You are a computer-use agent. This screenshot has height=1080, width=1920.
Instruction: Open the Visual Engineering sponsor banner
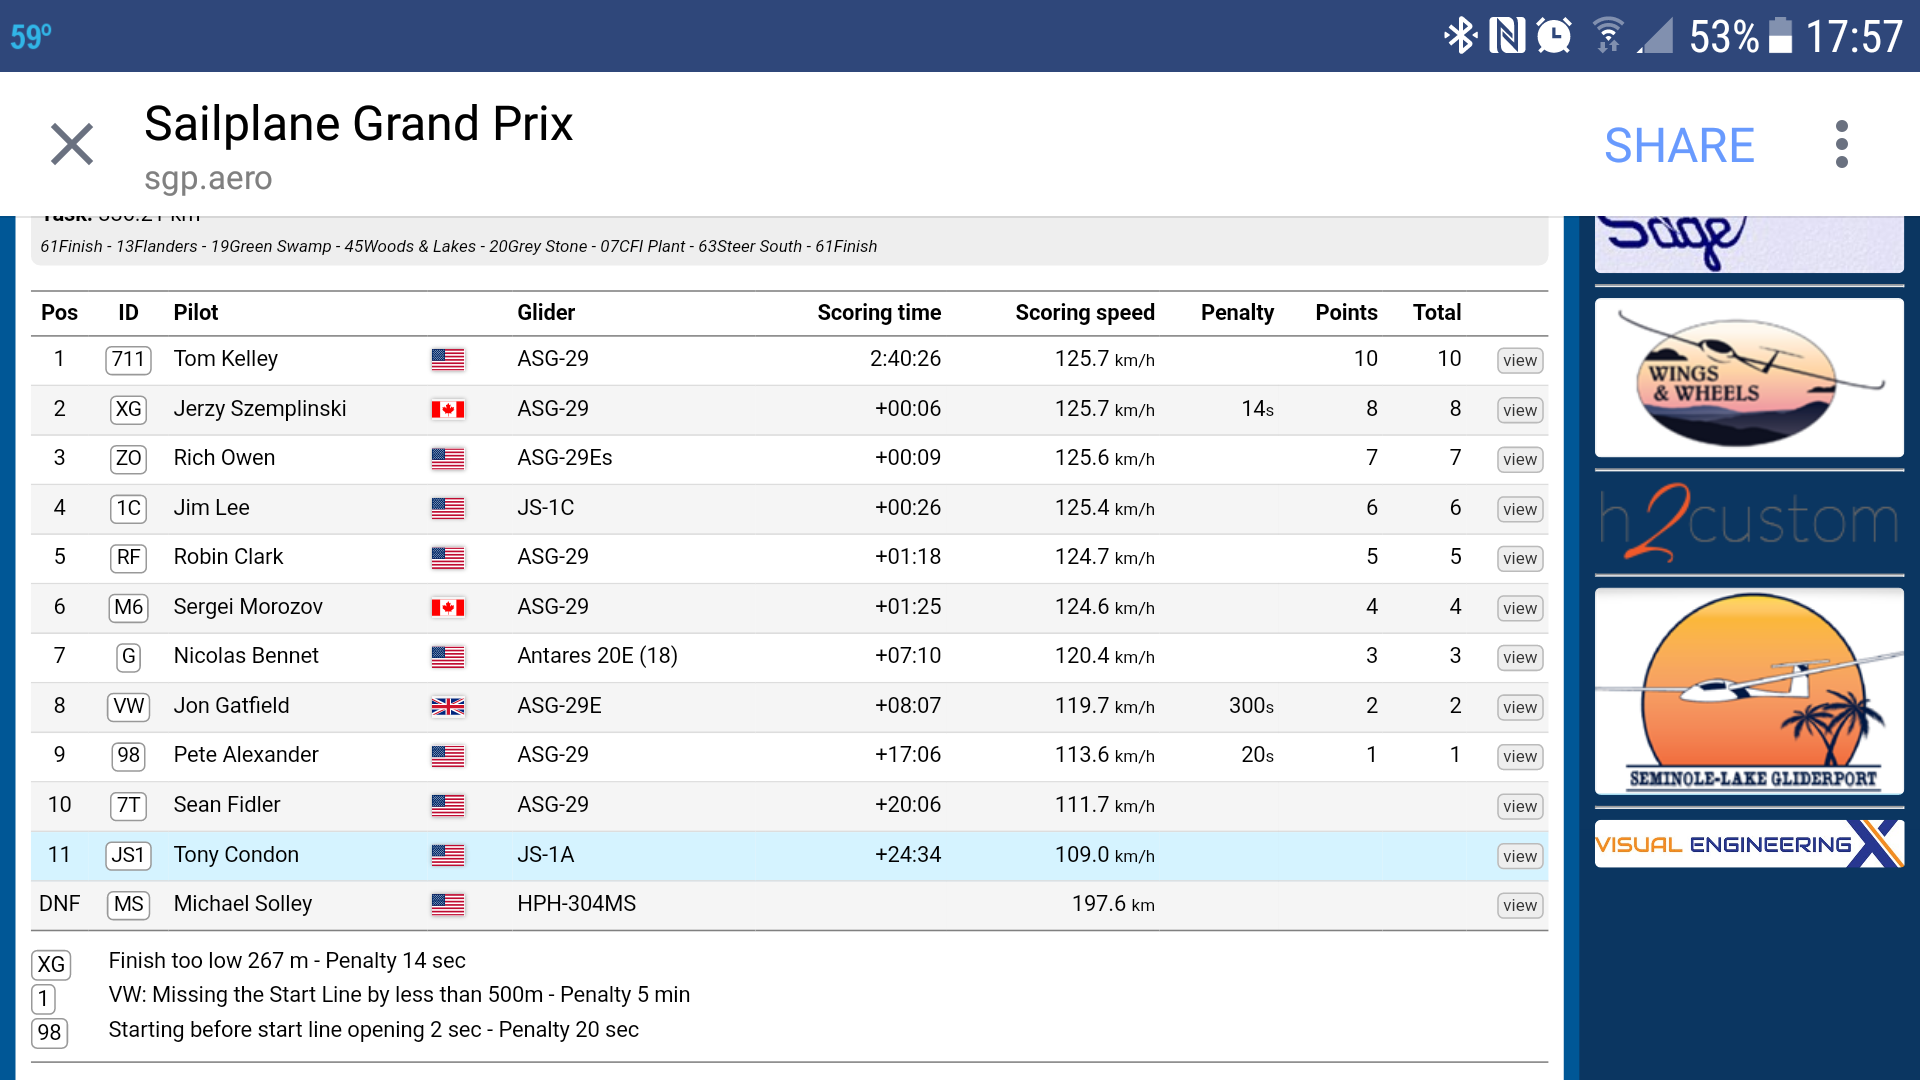[x=1749, y=844]
